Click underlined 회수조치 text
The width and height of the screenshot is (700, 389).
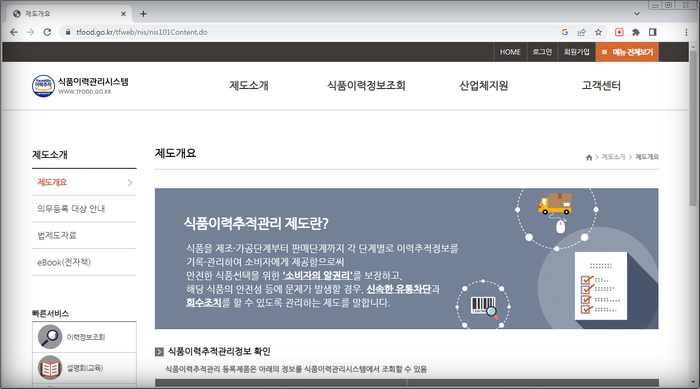click(204, 303)
